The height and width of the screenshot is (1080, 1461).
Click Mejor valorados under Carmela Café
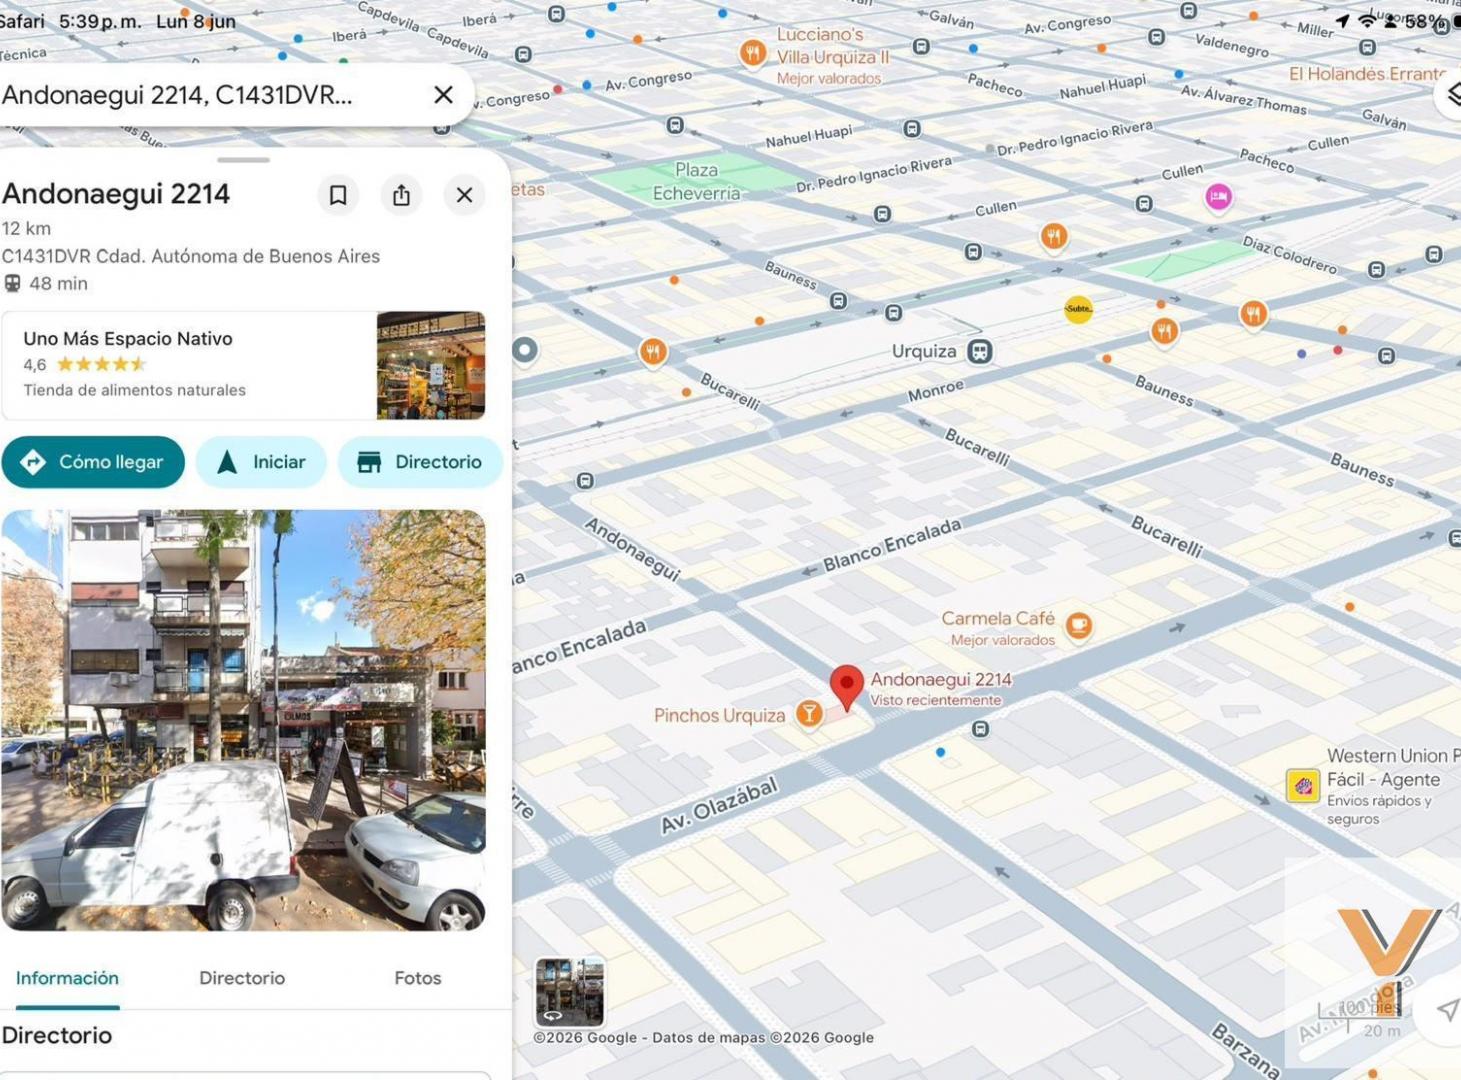[x=1003, y=640]
